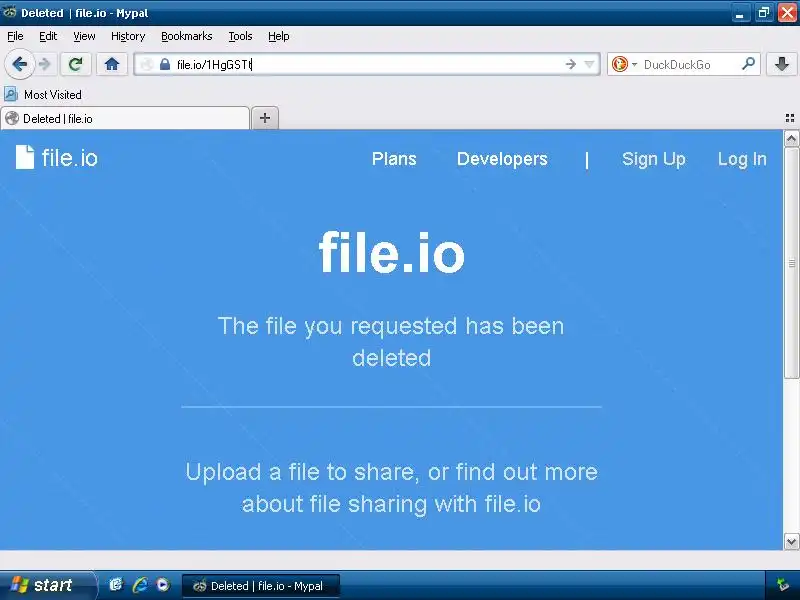Click the Most Visited bookmark icon

coord(11,94)
